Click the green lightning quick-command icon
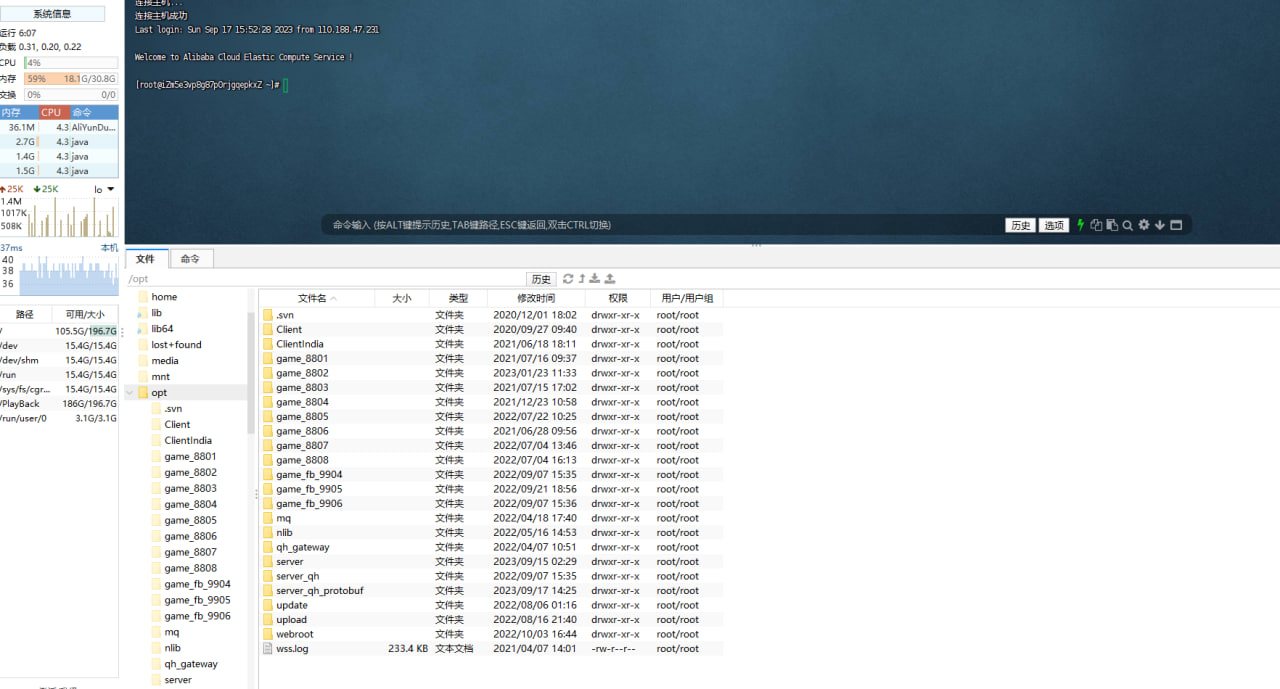 [x=1080, y=225]
